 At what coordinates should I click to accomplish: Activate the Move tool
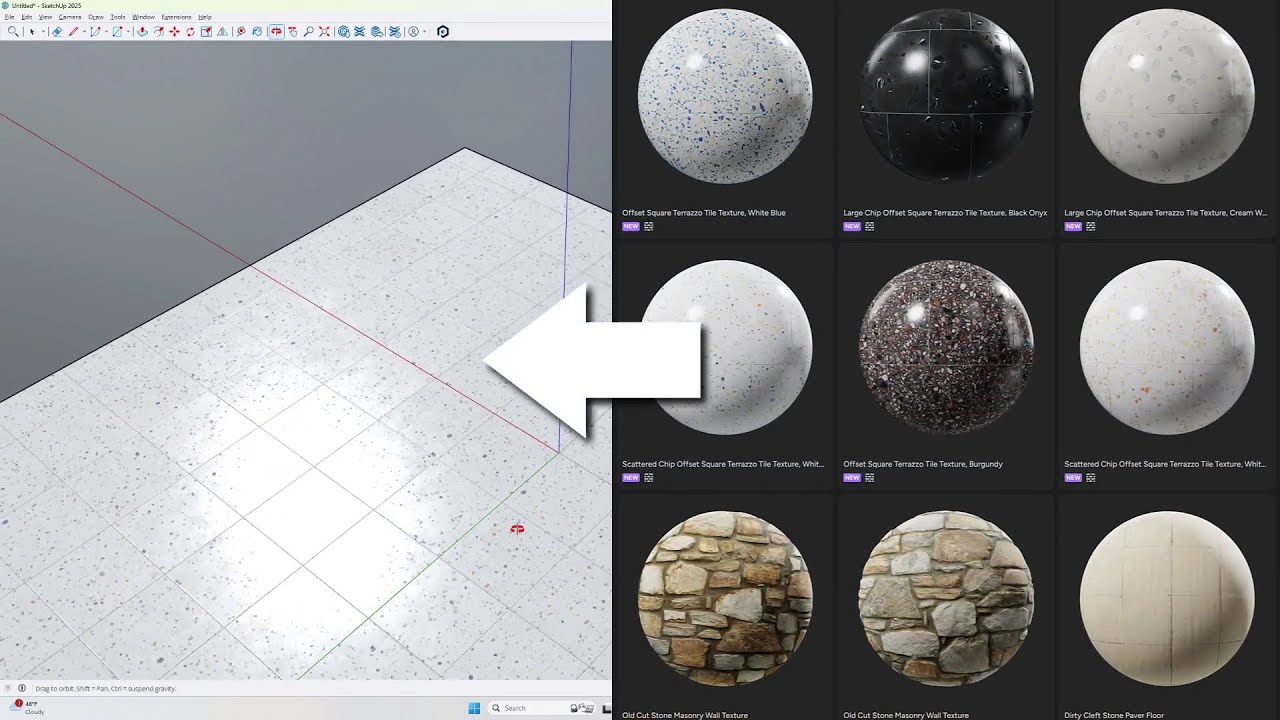click(x=174, y=32)
